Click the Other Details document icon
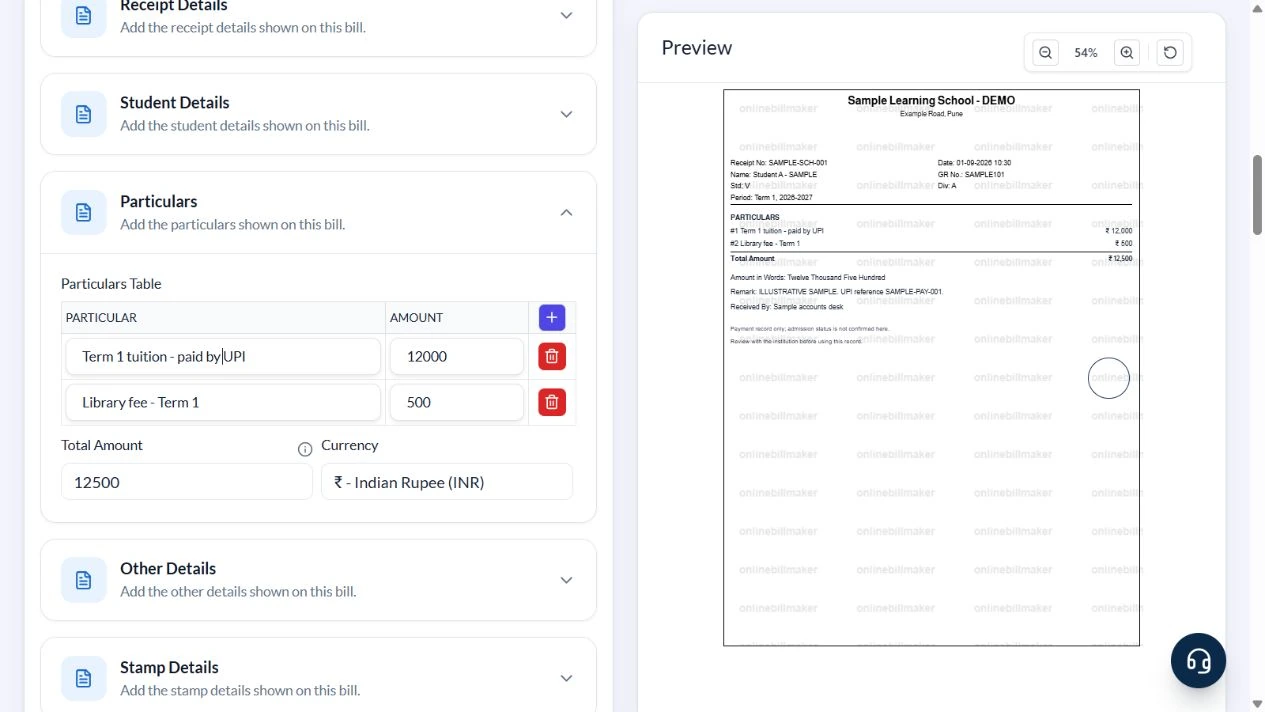 click(84, 580)
